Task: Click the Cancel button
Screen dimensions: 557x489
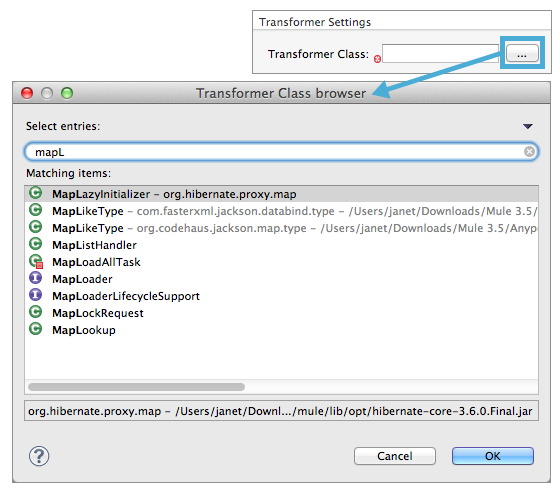Action: [395, 456]
